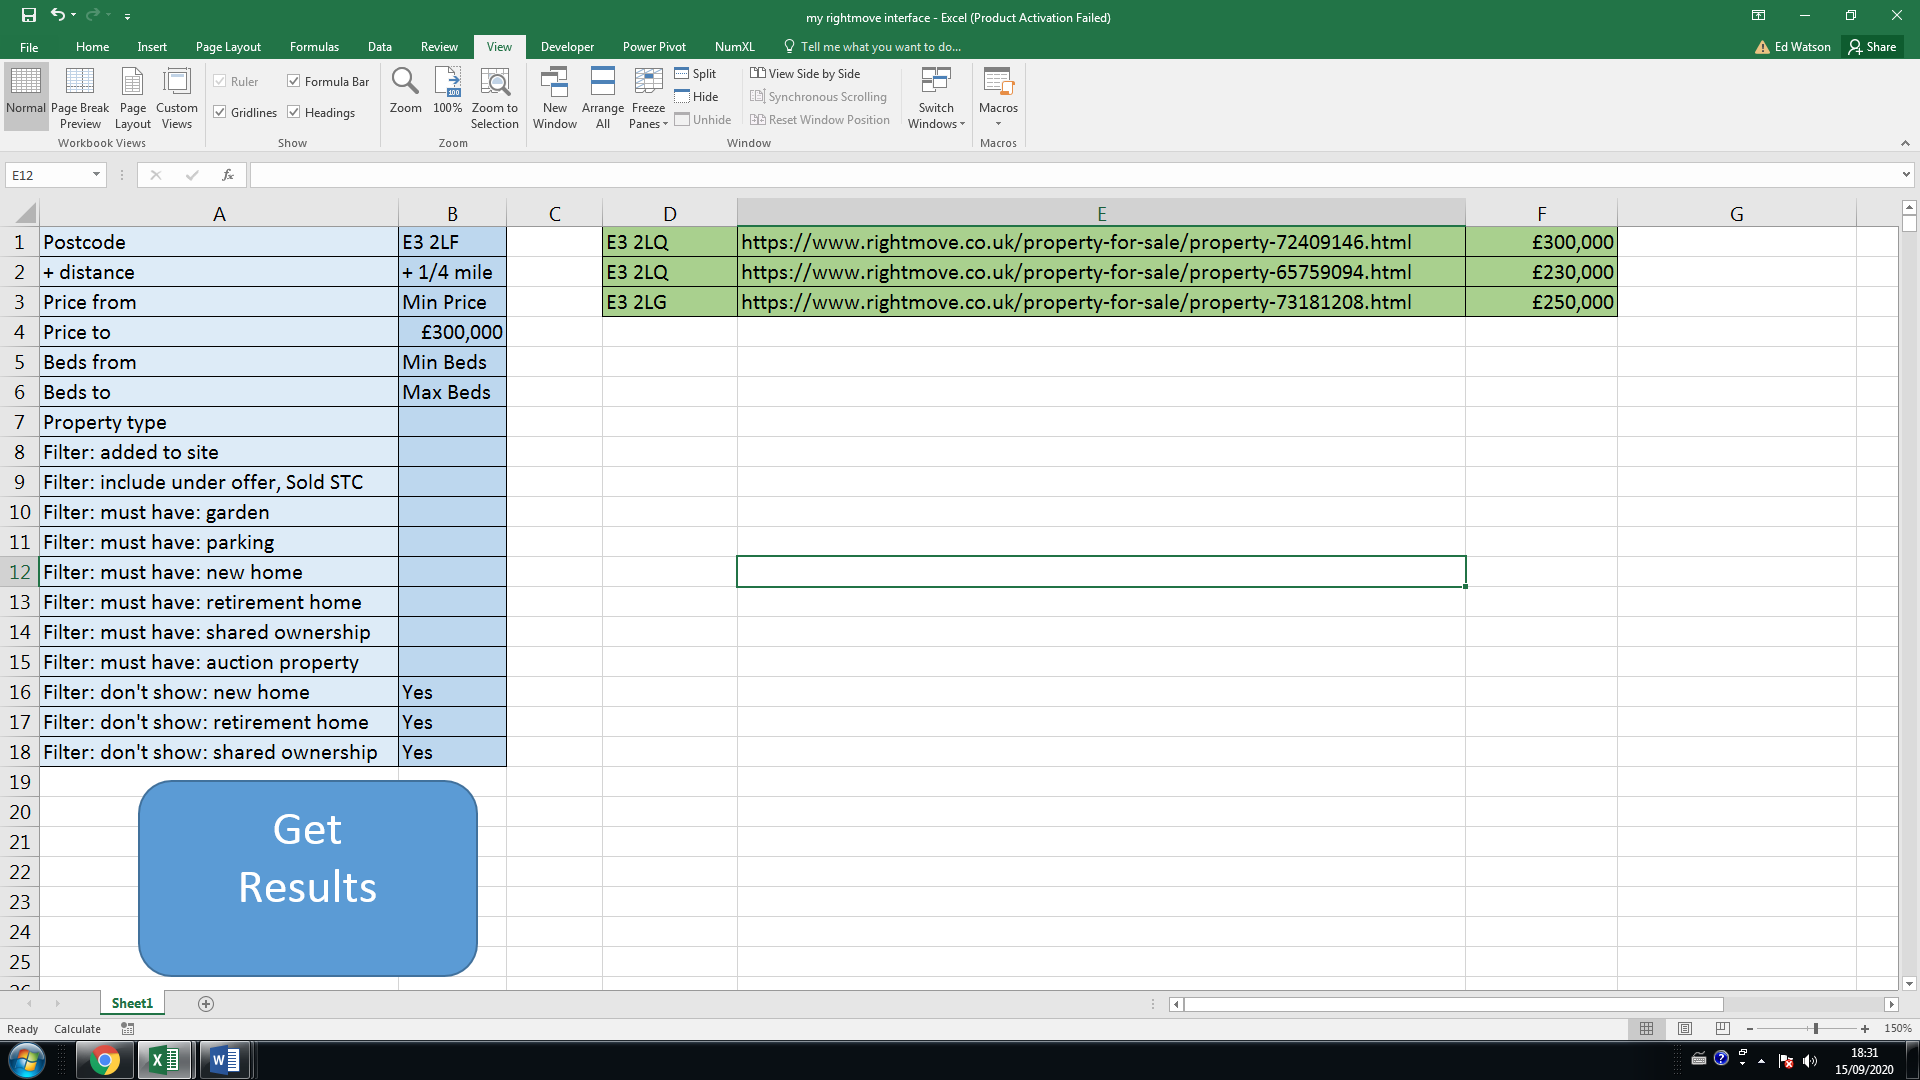Screen dimensions: 1920x1080
Task: Click the zoom slider handle
Action: coord(1815,1029)
